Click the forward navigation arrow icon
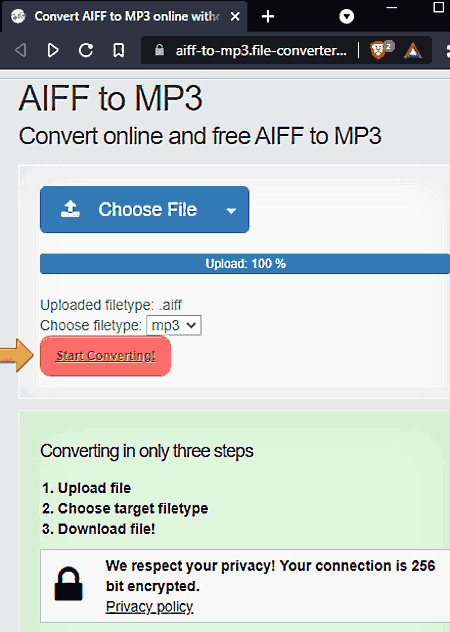Viewport: 450px width, 632px height. [53, 51]
